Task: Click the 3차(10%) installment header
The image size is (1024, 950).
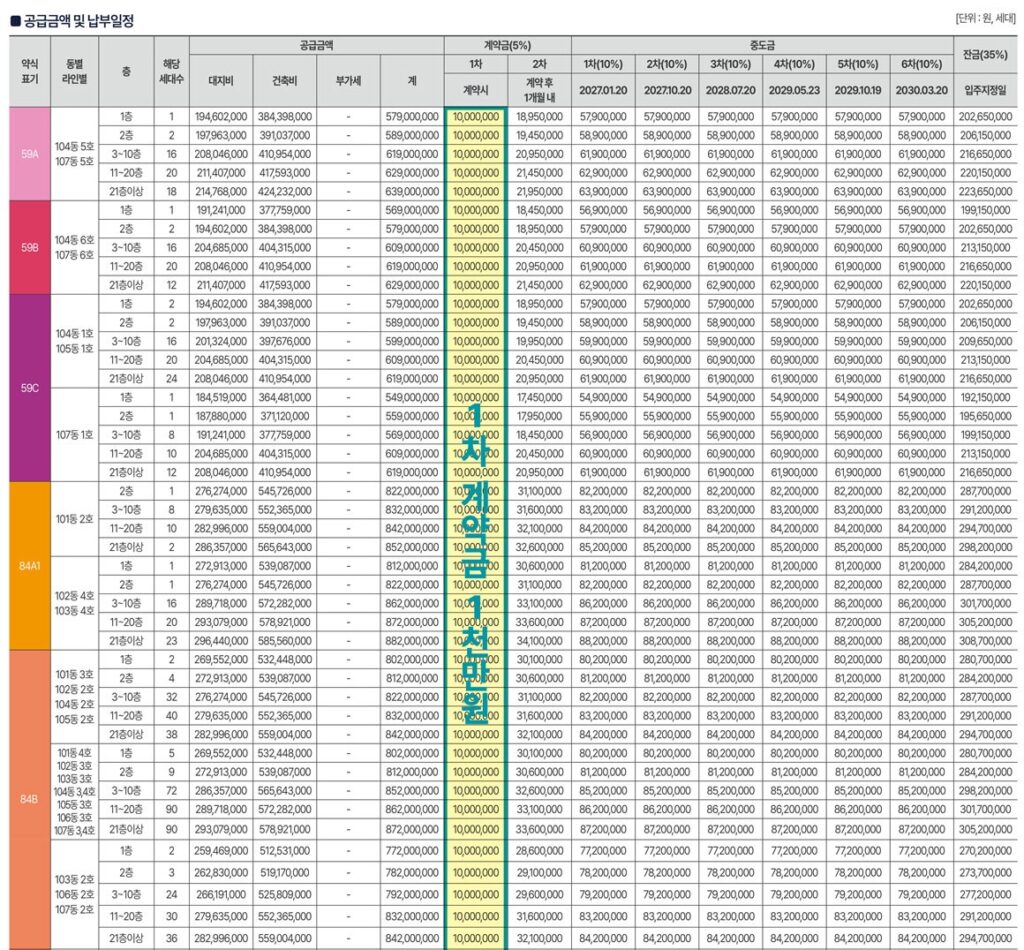Action: point(730,64)
